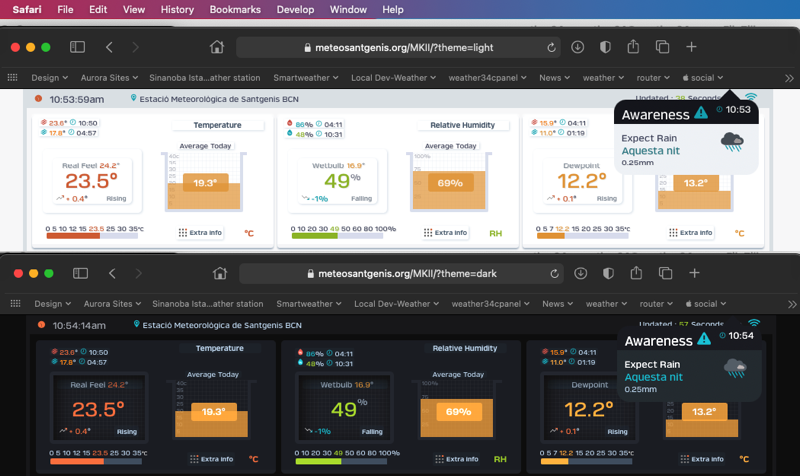Expand News folder in dark theme window
Image resolution: width=800 pixels, height=476 pixels.
click(558, 304)
